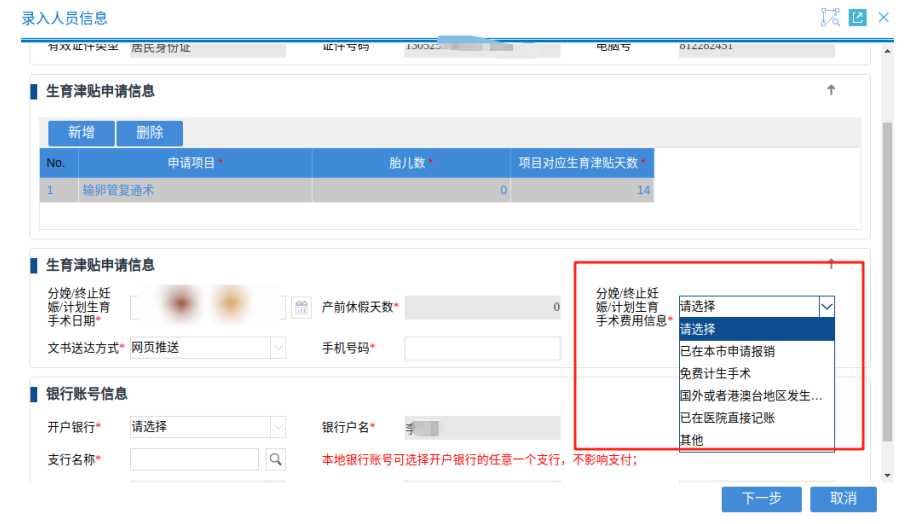Screen dimensions: 913x524
Task: Select 其他 in the fee info list
Action: point(692,440)
